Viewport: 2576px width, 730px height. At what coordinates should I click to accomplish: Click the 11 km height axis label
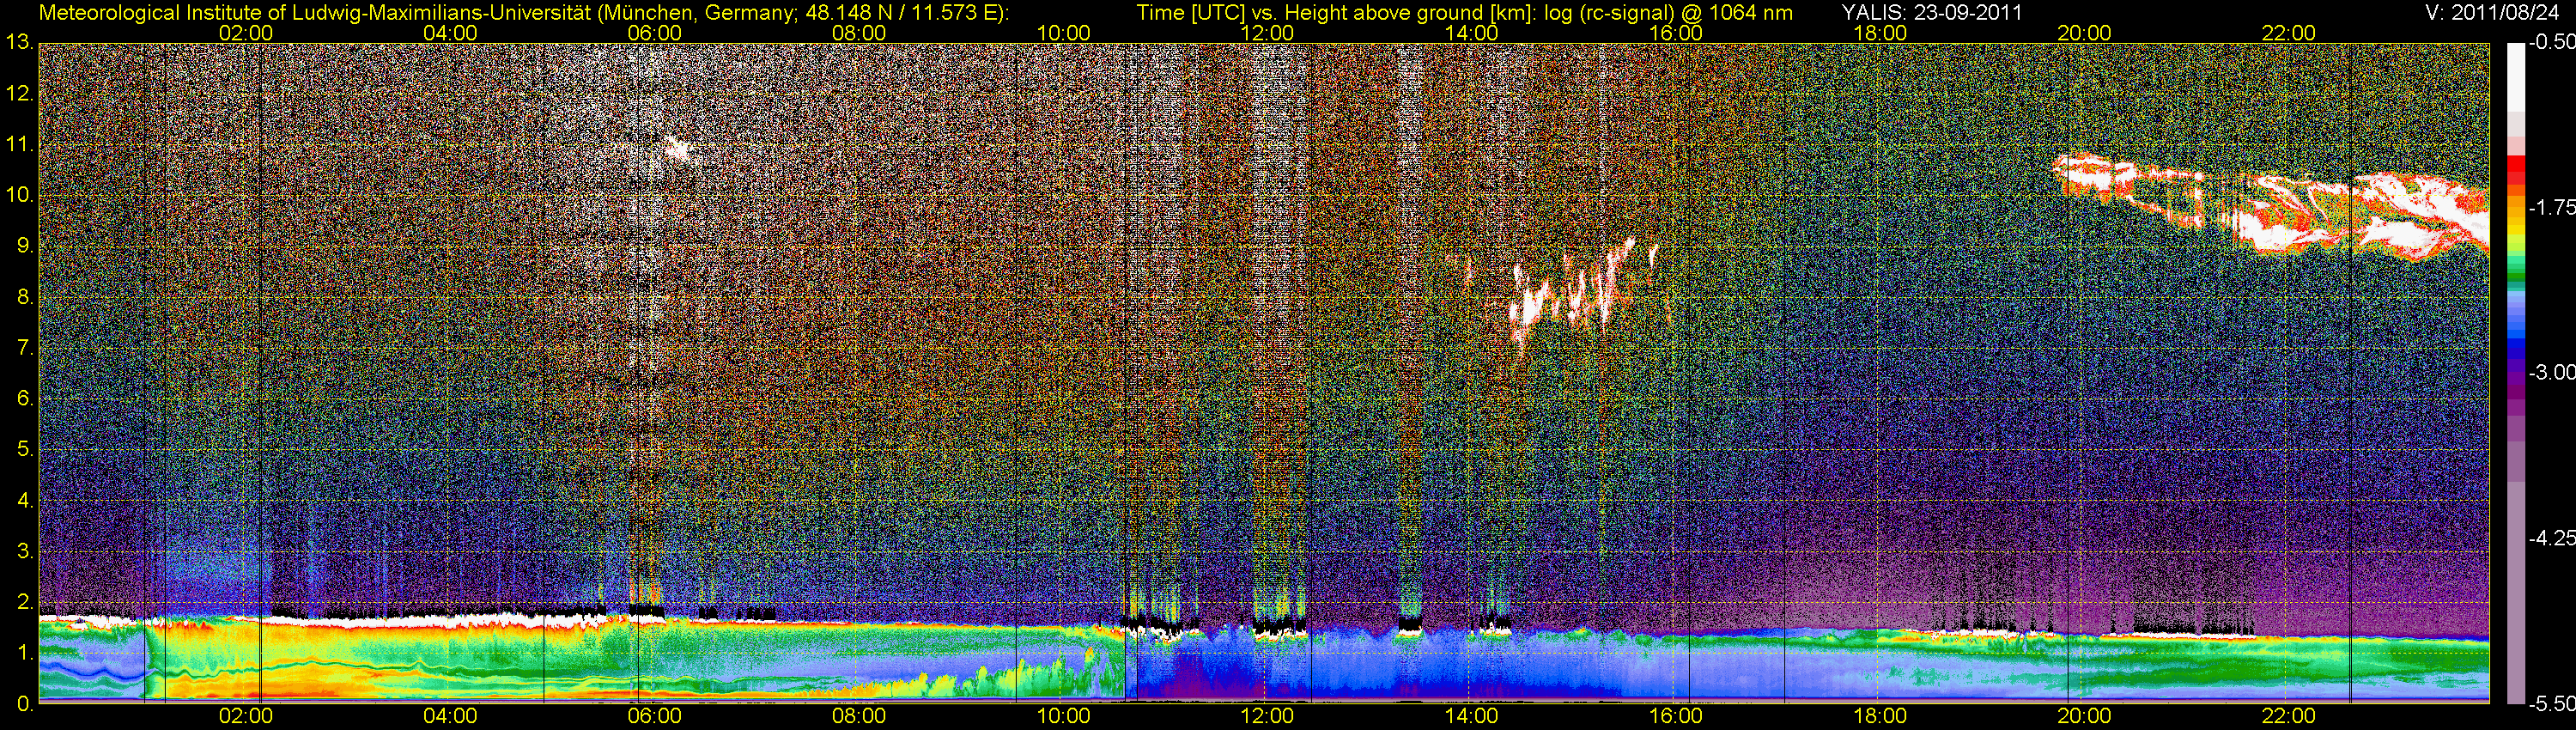(x=20, y=145)
